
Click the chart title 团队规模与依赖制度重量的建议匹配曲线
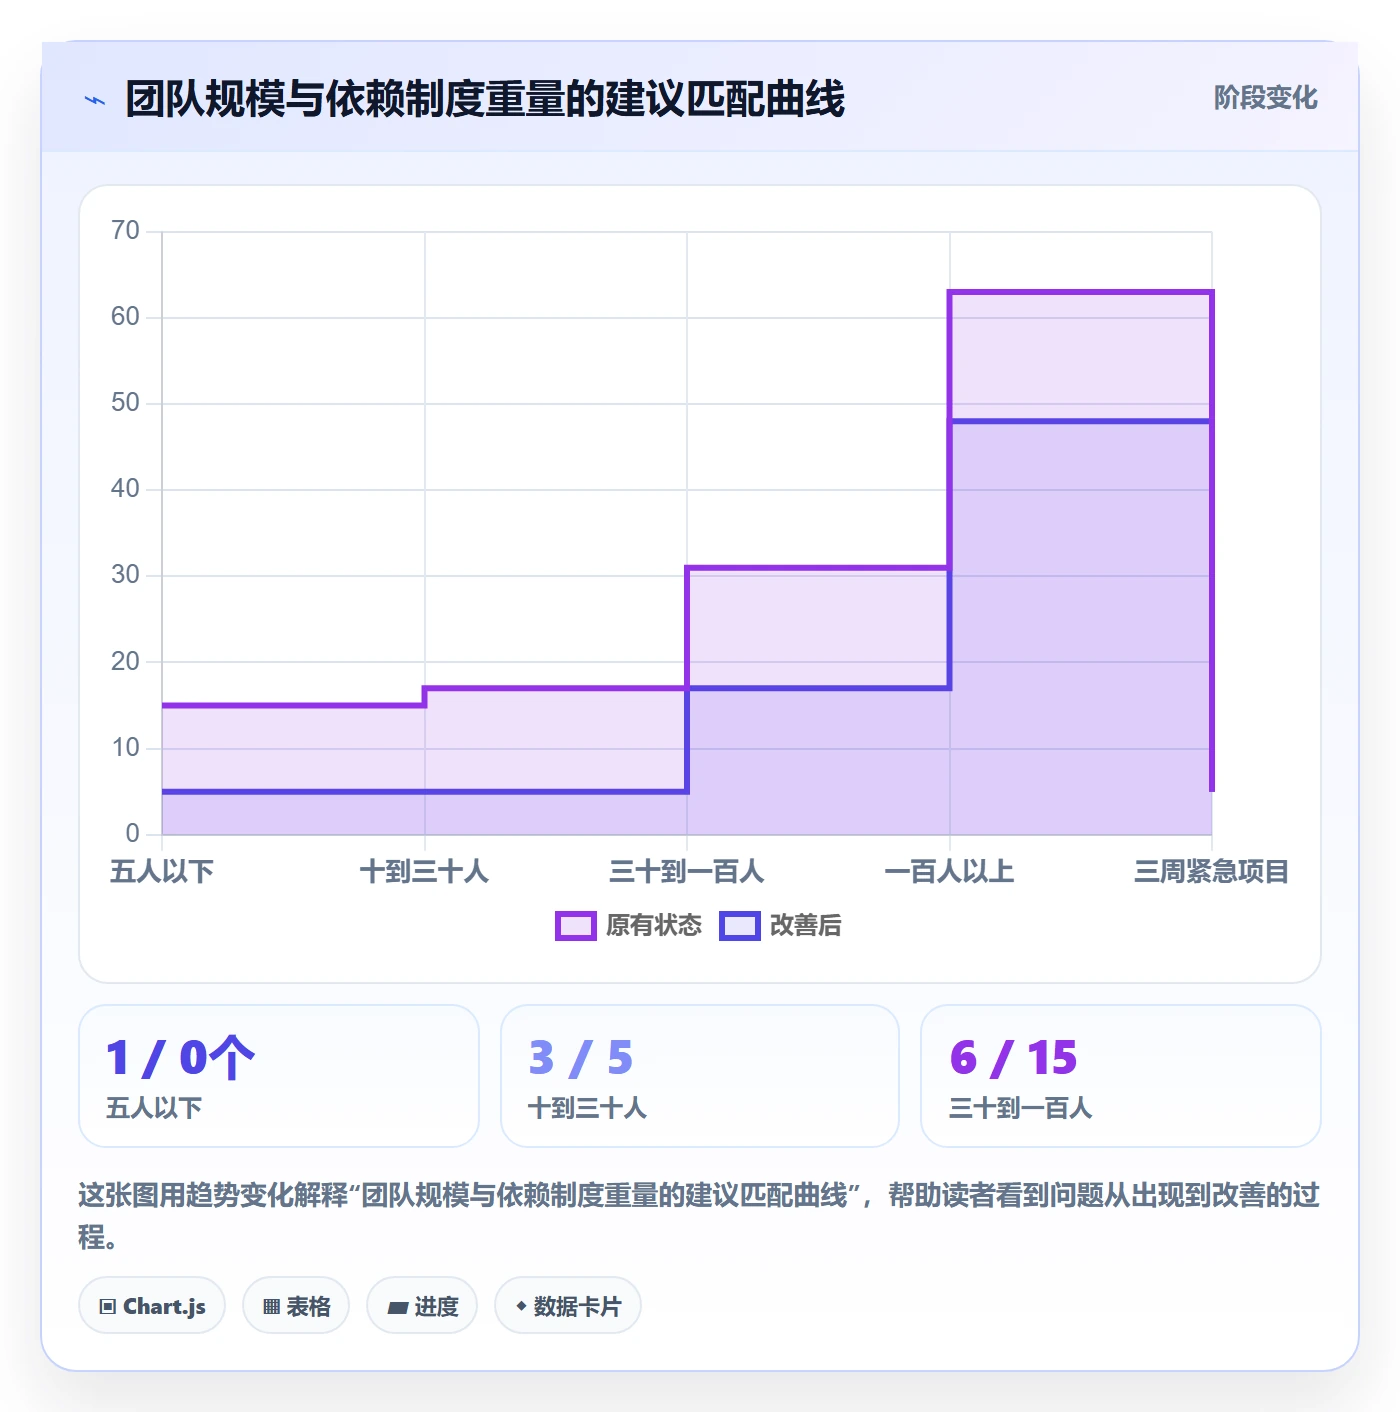(485, 99)
